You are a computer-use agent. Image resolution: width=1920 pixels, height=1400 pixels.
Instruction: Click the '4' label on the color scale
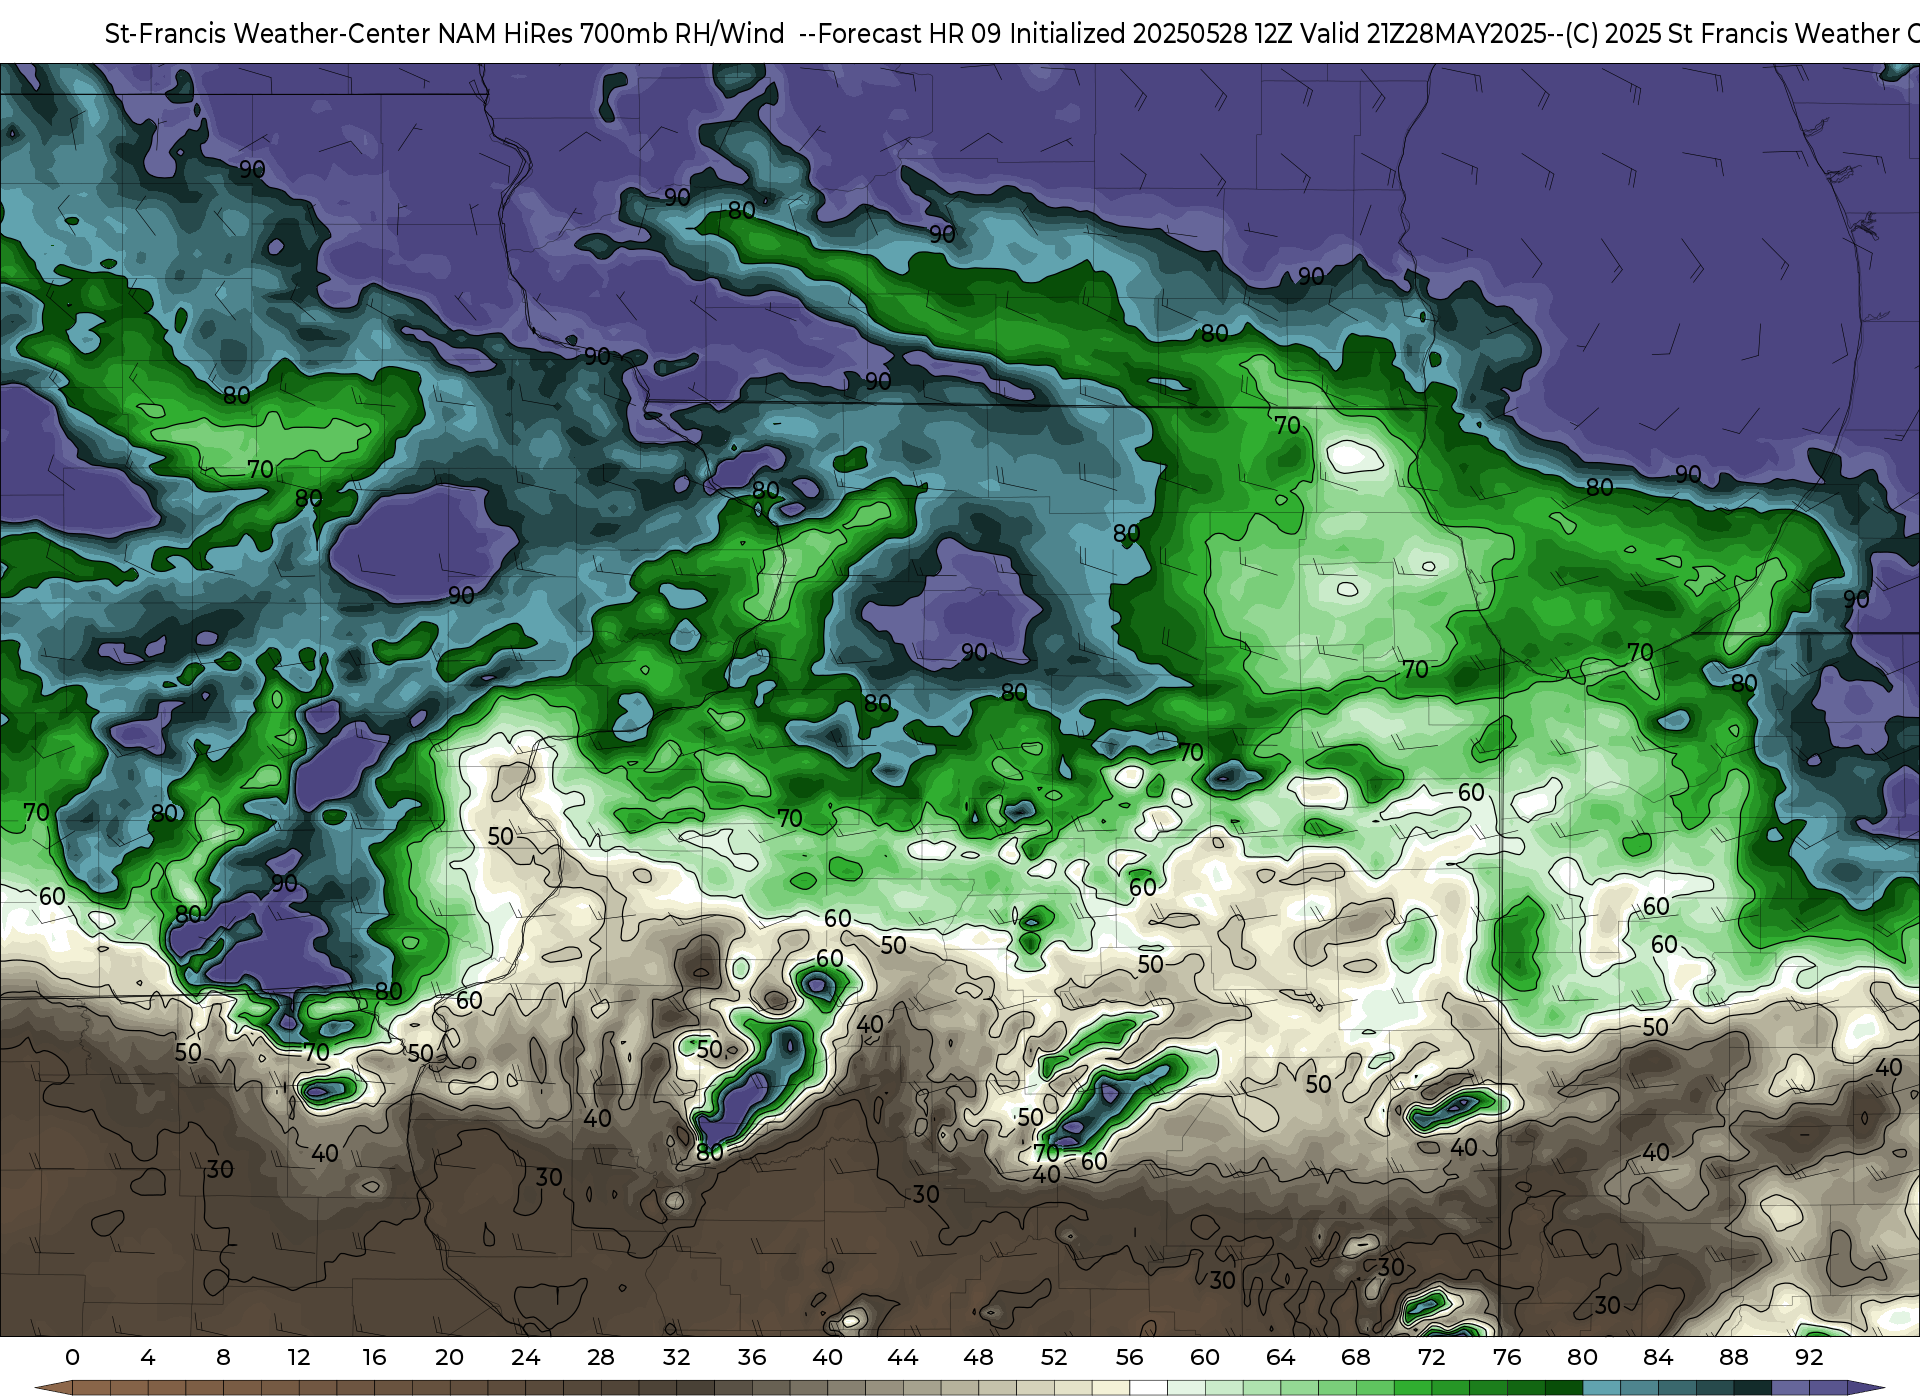(x=148, y=1357)
